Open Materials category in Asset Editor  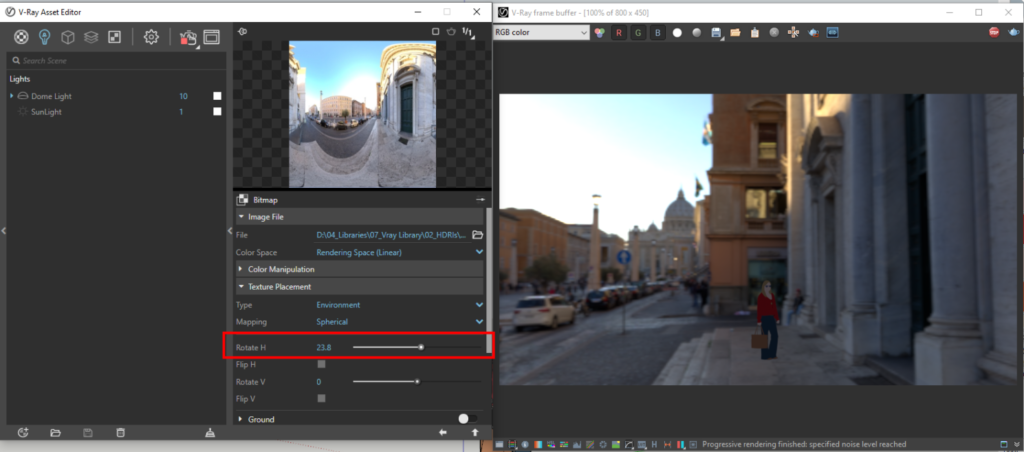22,37
